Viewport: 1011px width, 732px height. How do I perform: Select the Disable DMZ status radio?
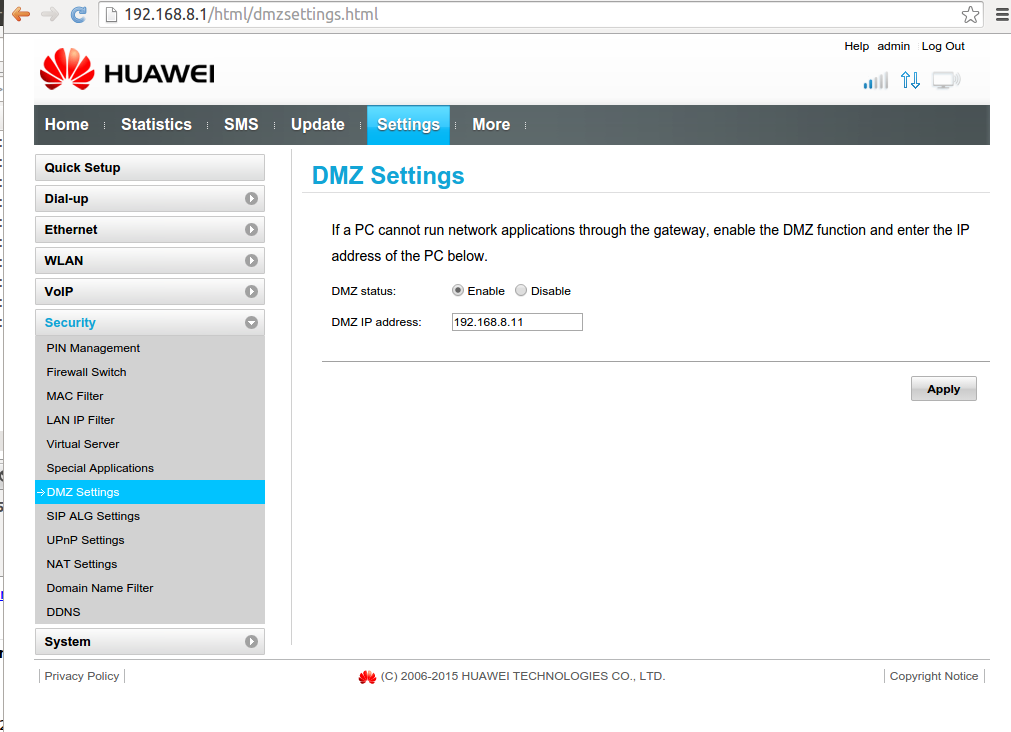[521, 291]
